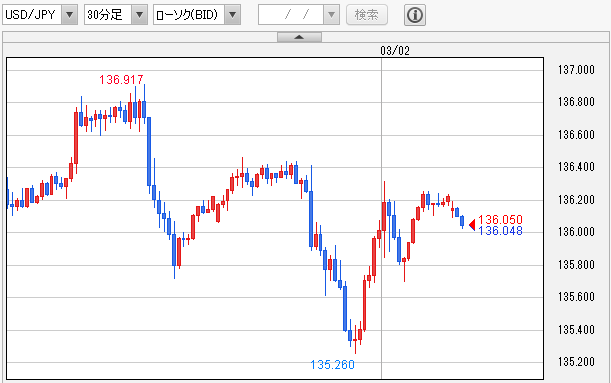Click the 03/02 date label

[x=395, y=51]
